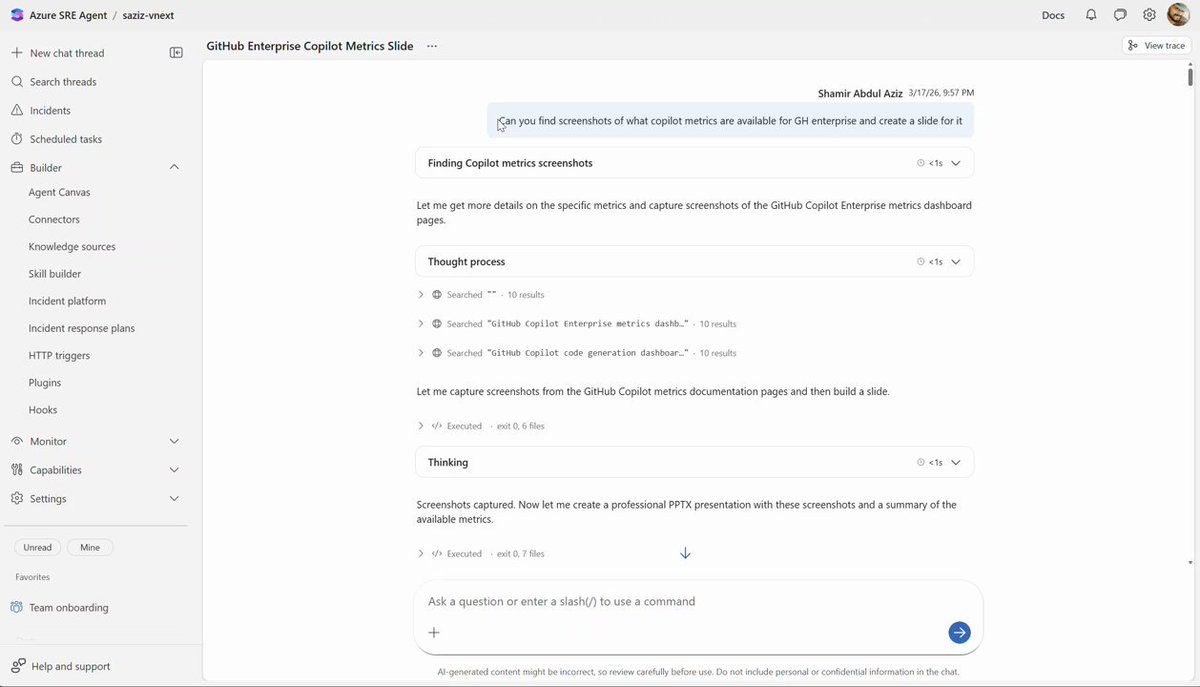Click the View trace button

pyautogui.click(x=1156, y=45)
